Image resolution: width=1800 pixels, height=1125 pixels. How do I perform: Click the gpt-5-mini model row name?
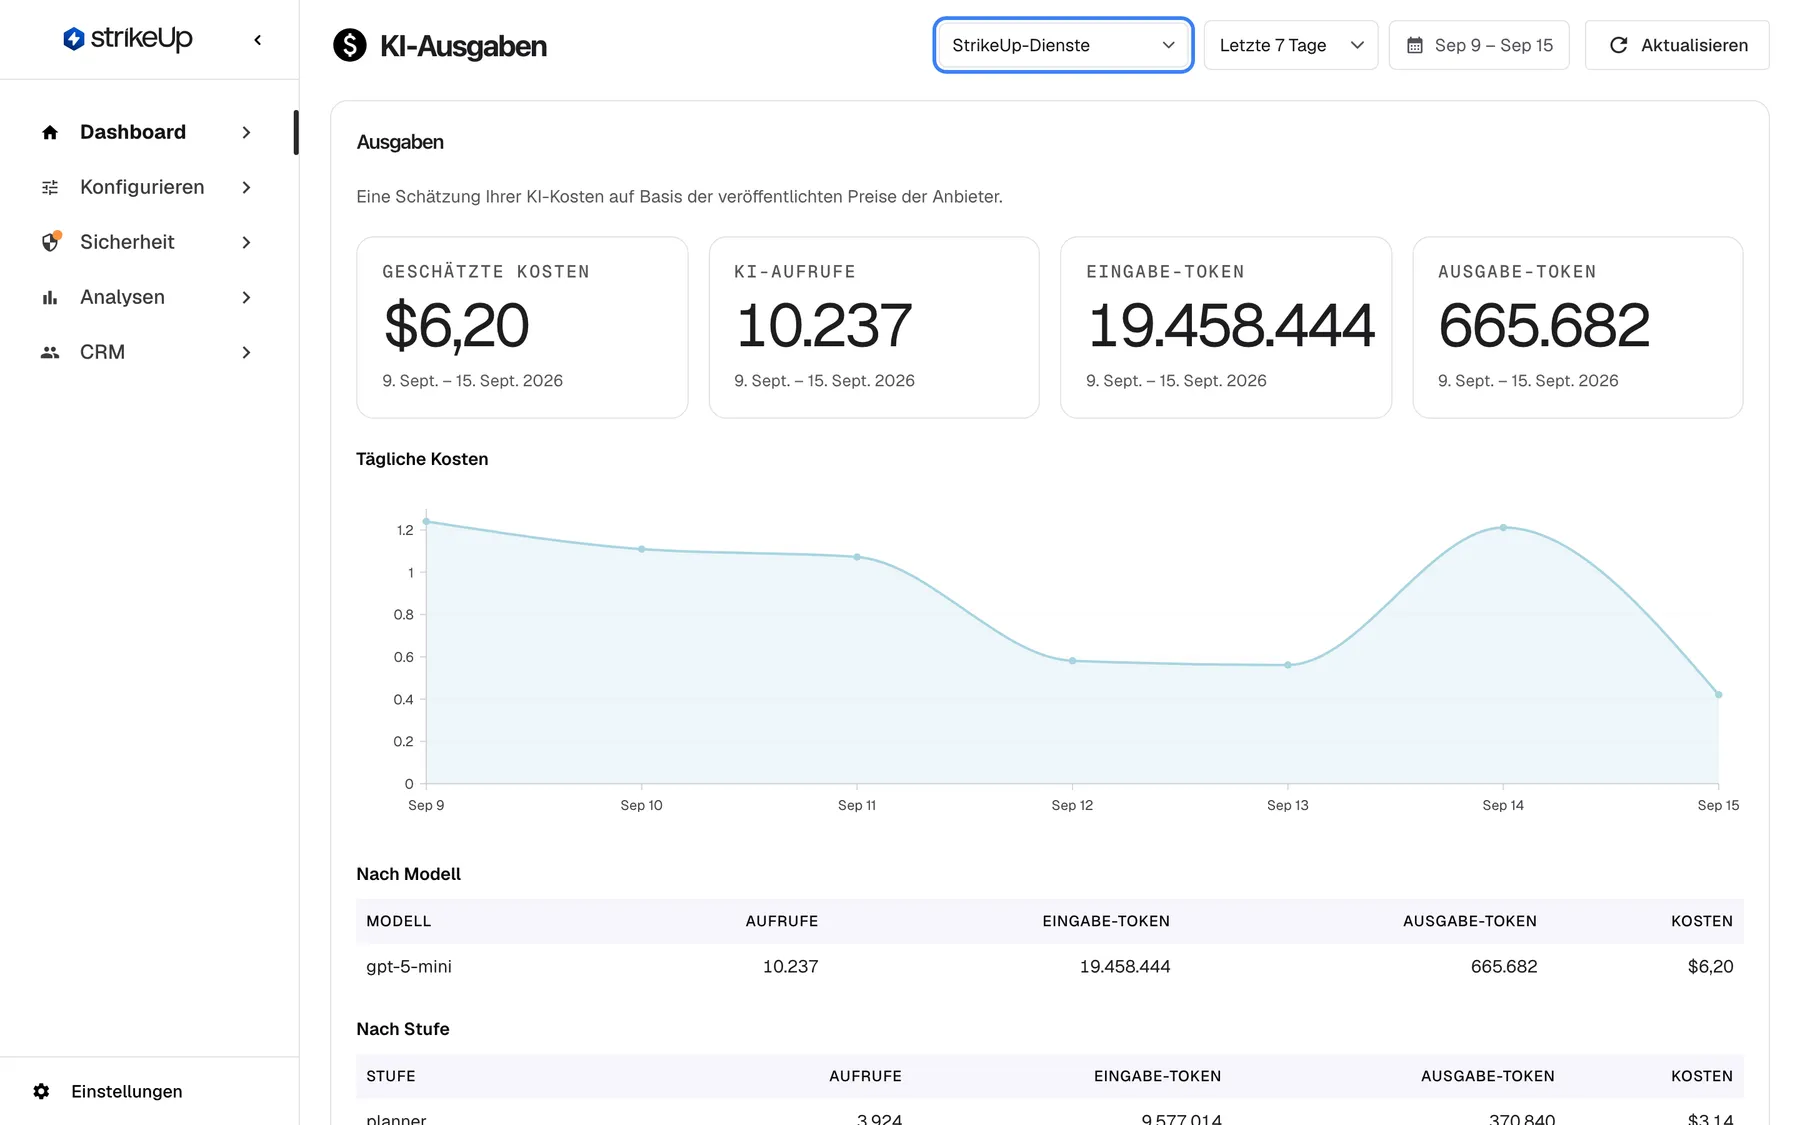coord(409,967)
